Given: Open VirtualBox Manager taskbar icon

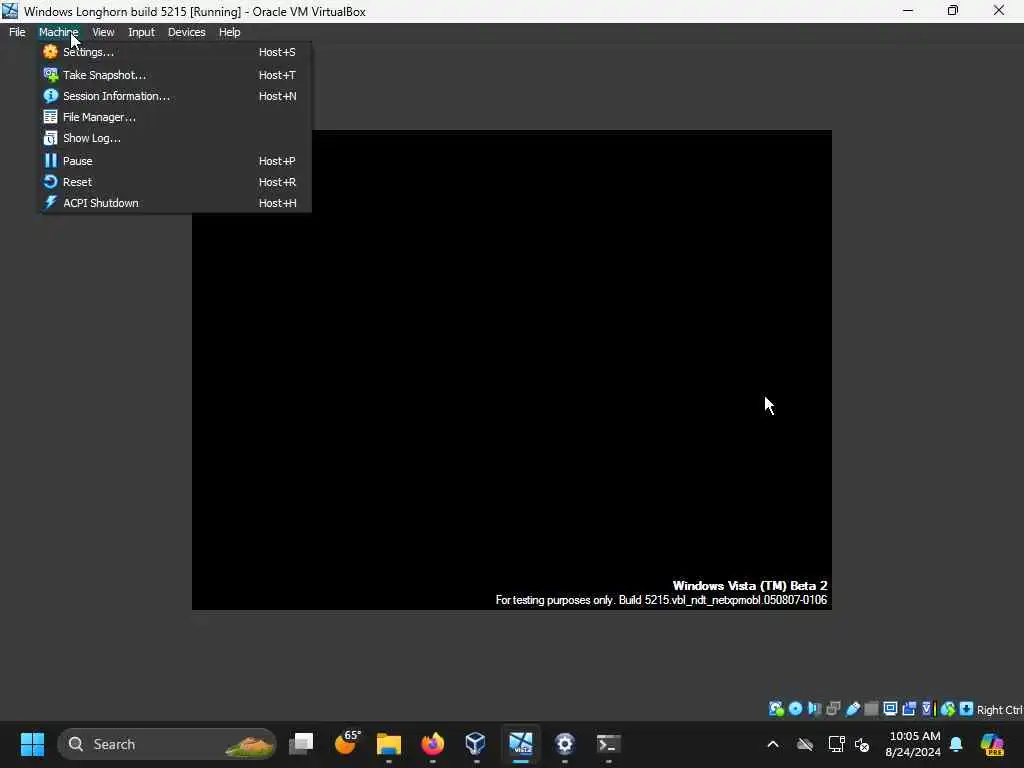Looking at the screenshot, I should pos(476,744).
